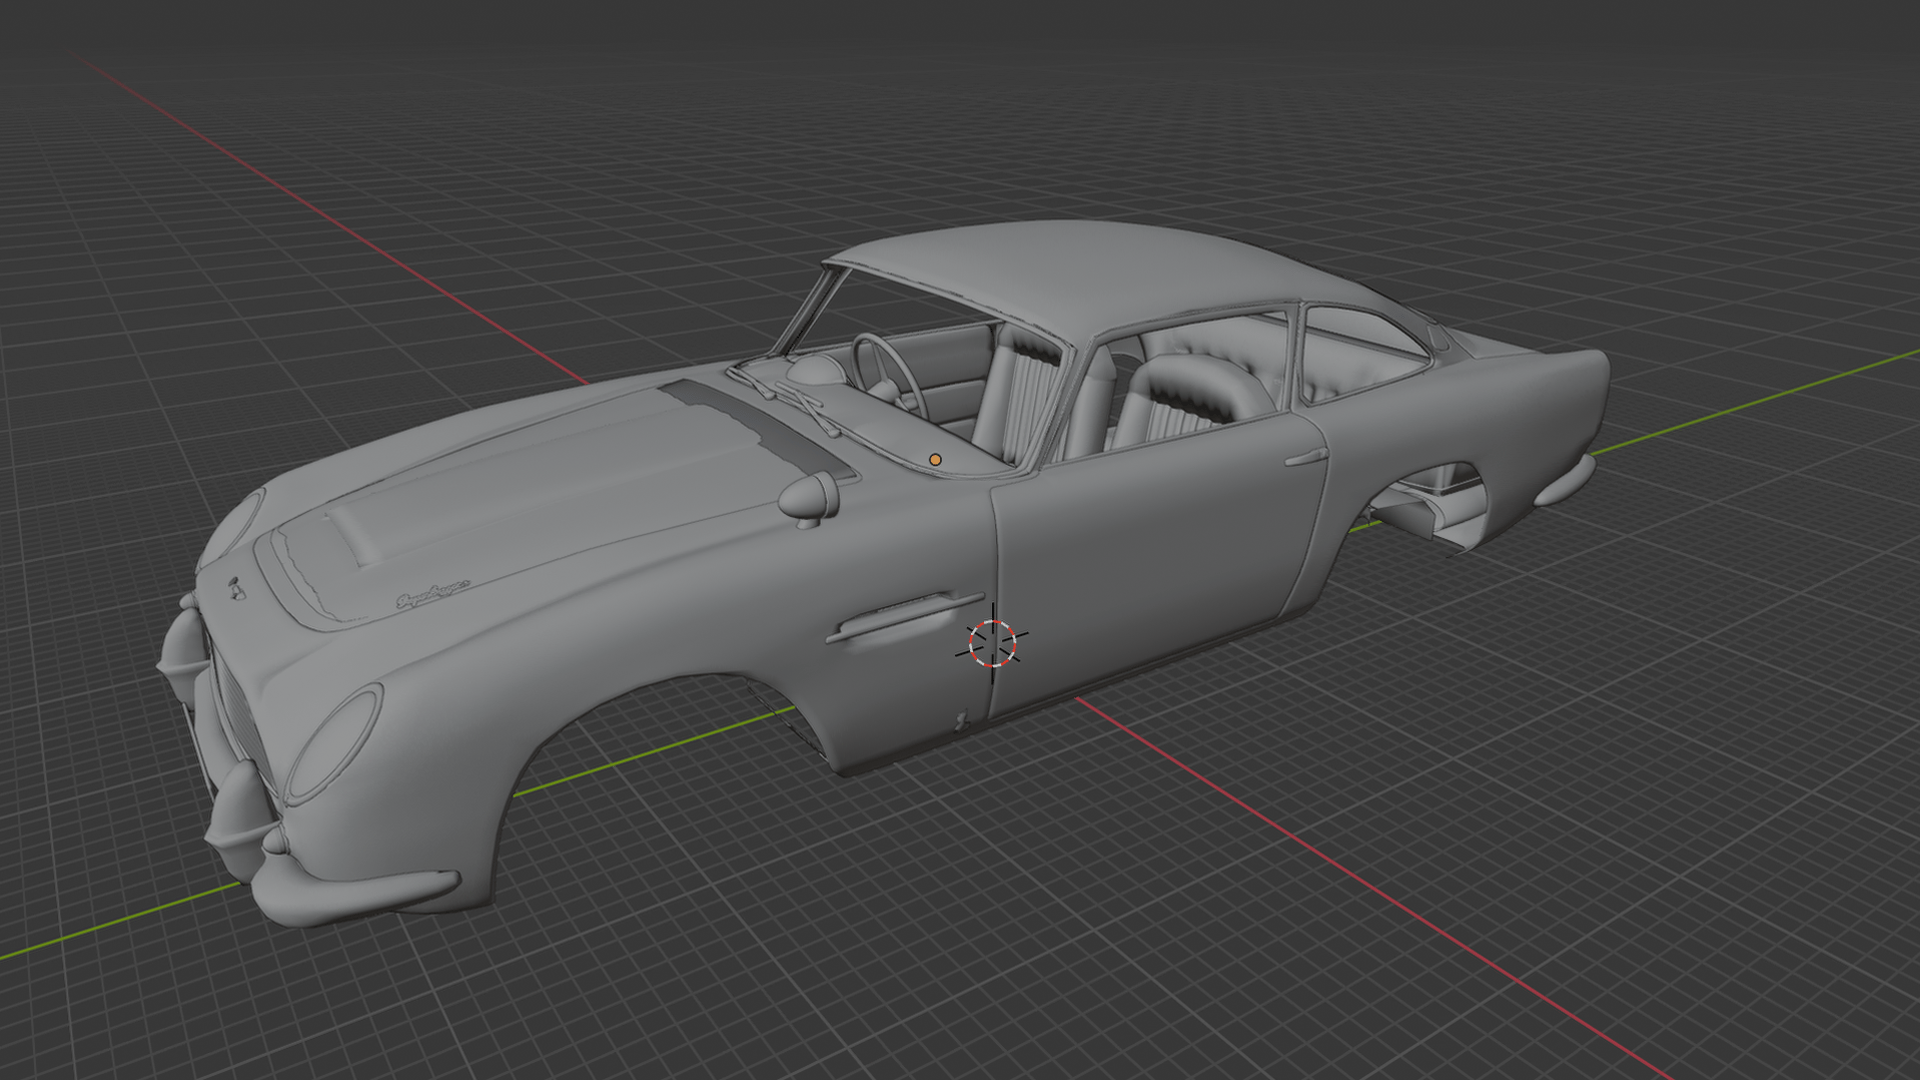Click the 3D cursor crosshair on the door

coord(992,643)
